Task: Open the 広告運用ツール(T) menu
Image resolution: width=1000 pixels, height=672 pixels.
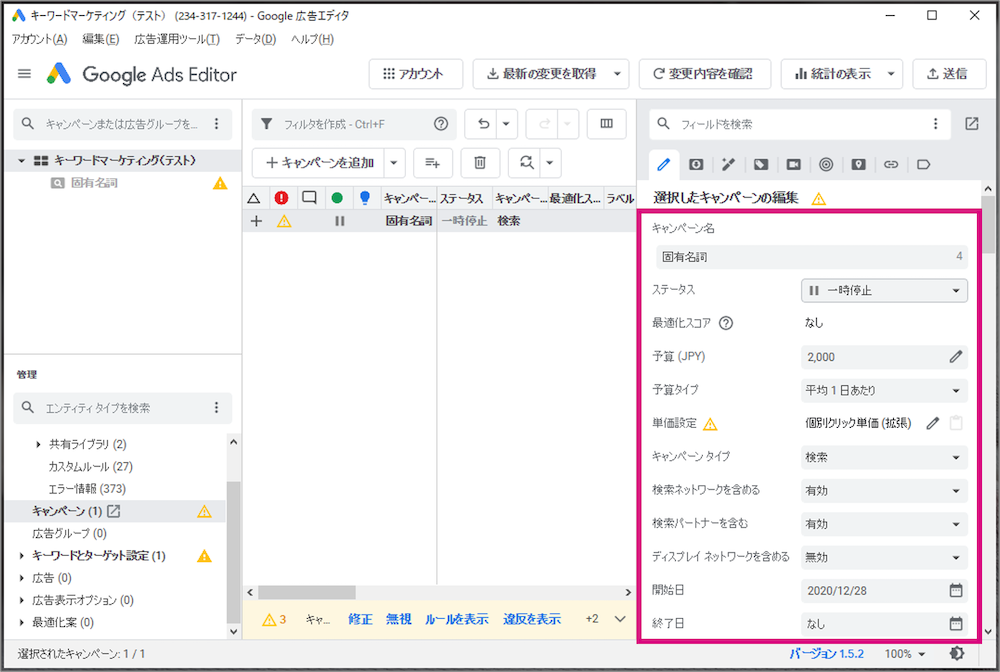Action: [x=177, y=40]
